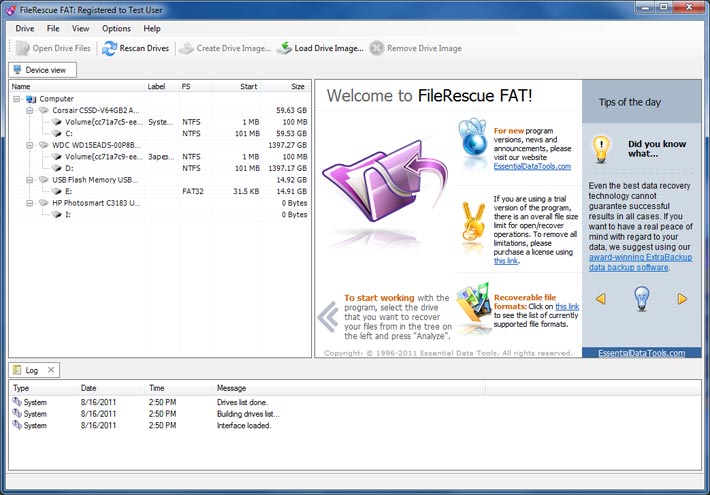
Task: Open the EssentialDataTools.com link in welcome panel
Action: [x=532, y=167]
